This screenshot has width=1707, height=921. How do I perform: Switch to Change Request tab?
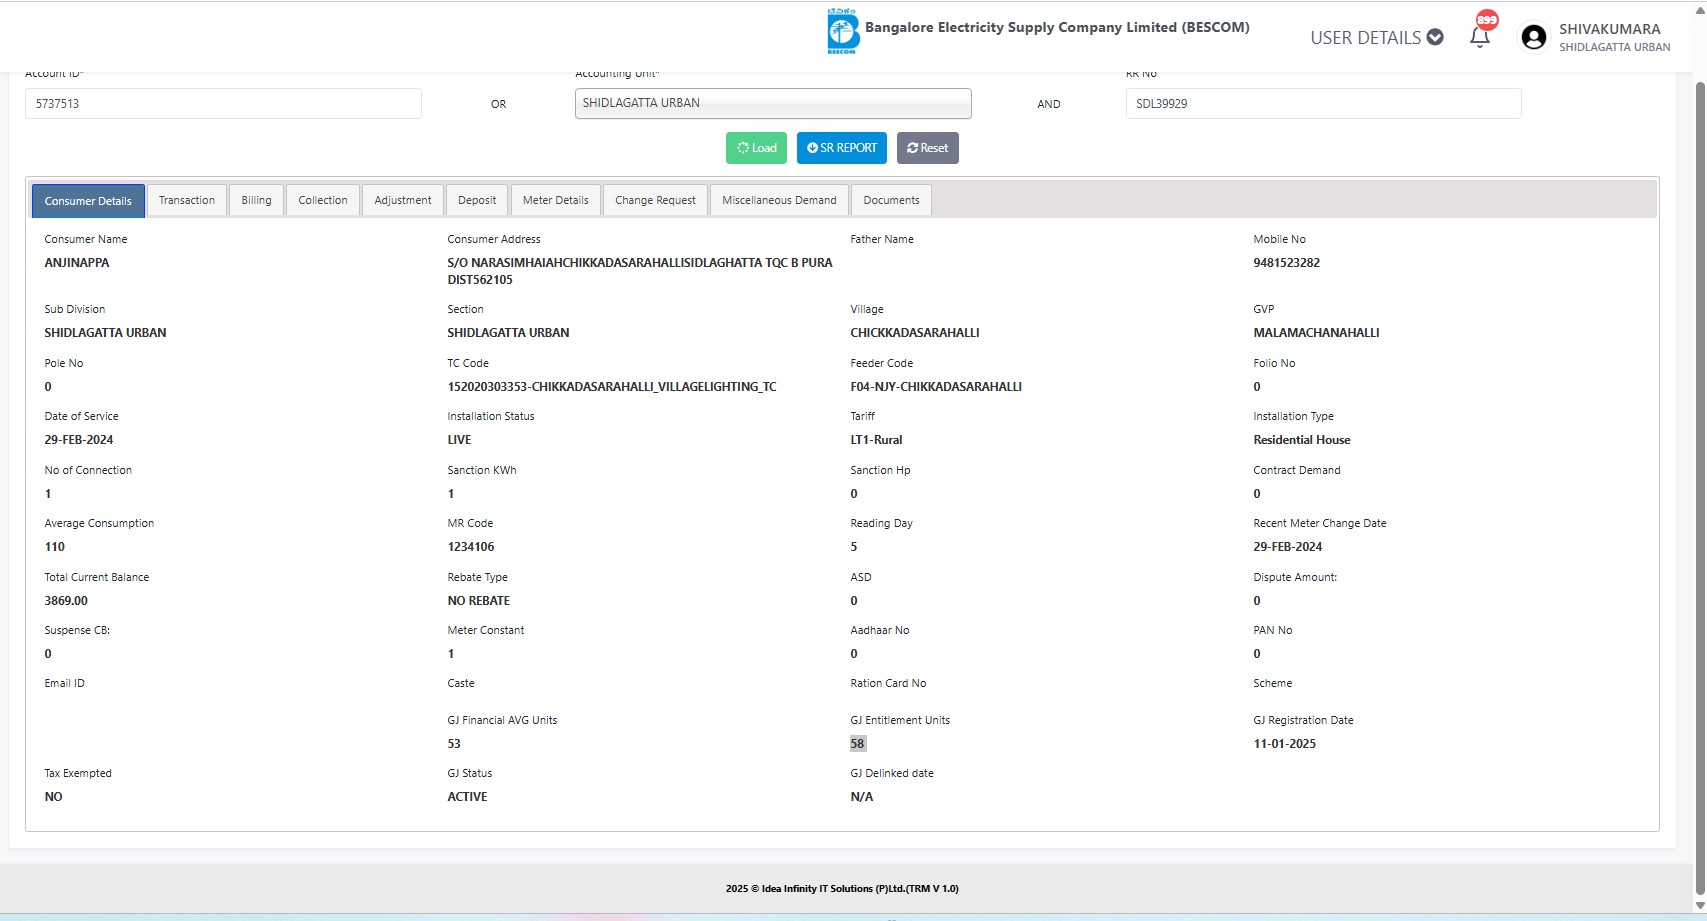(655, 200)
